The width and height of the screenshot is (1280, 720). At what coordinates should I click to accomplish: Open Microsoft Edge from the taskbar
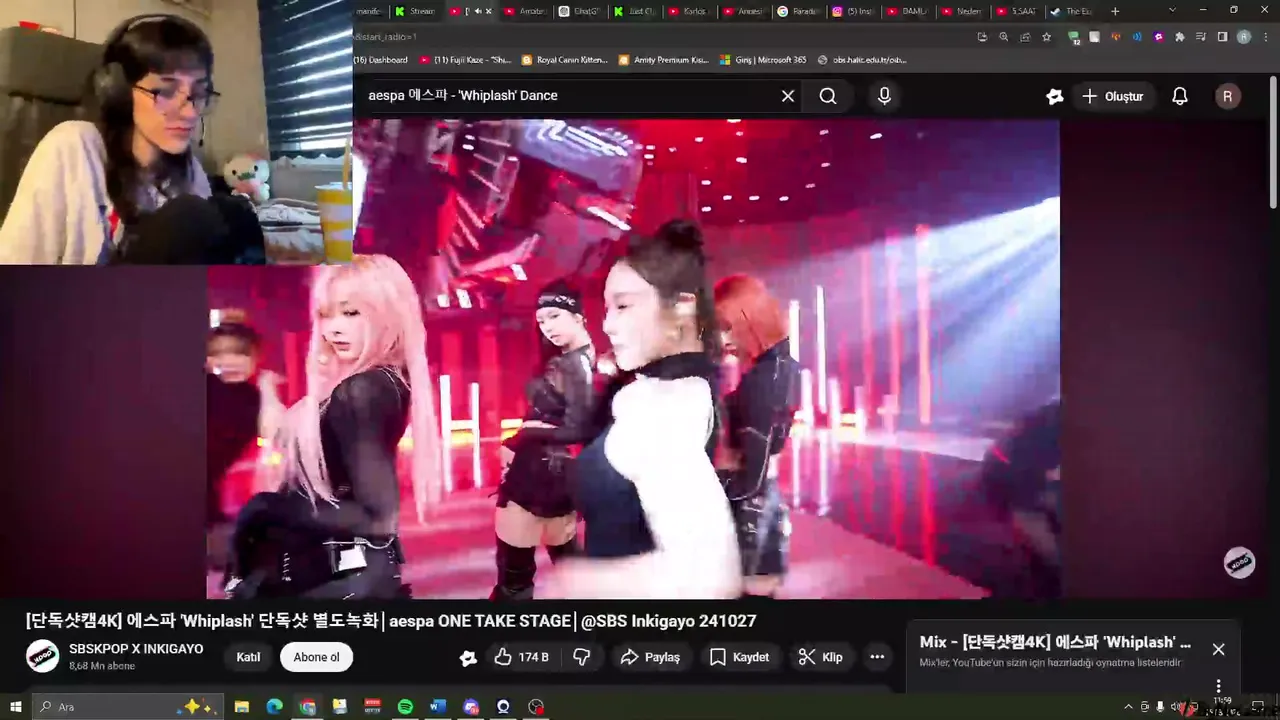coord(274,707)
